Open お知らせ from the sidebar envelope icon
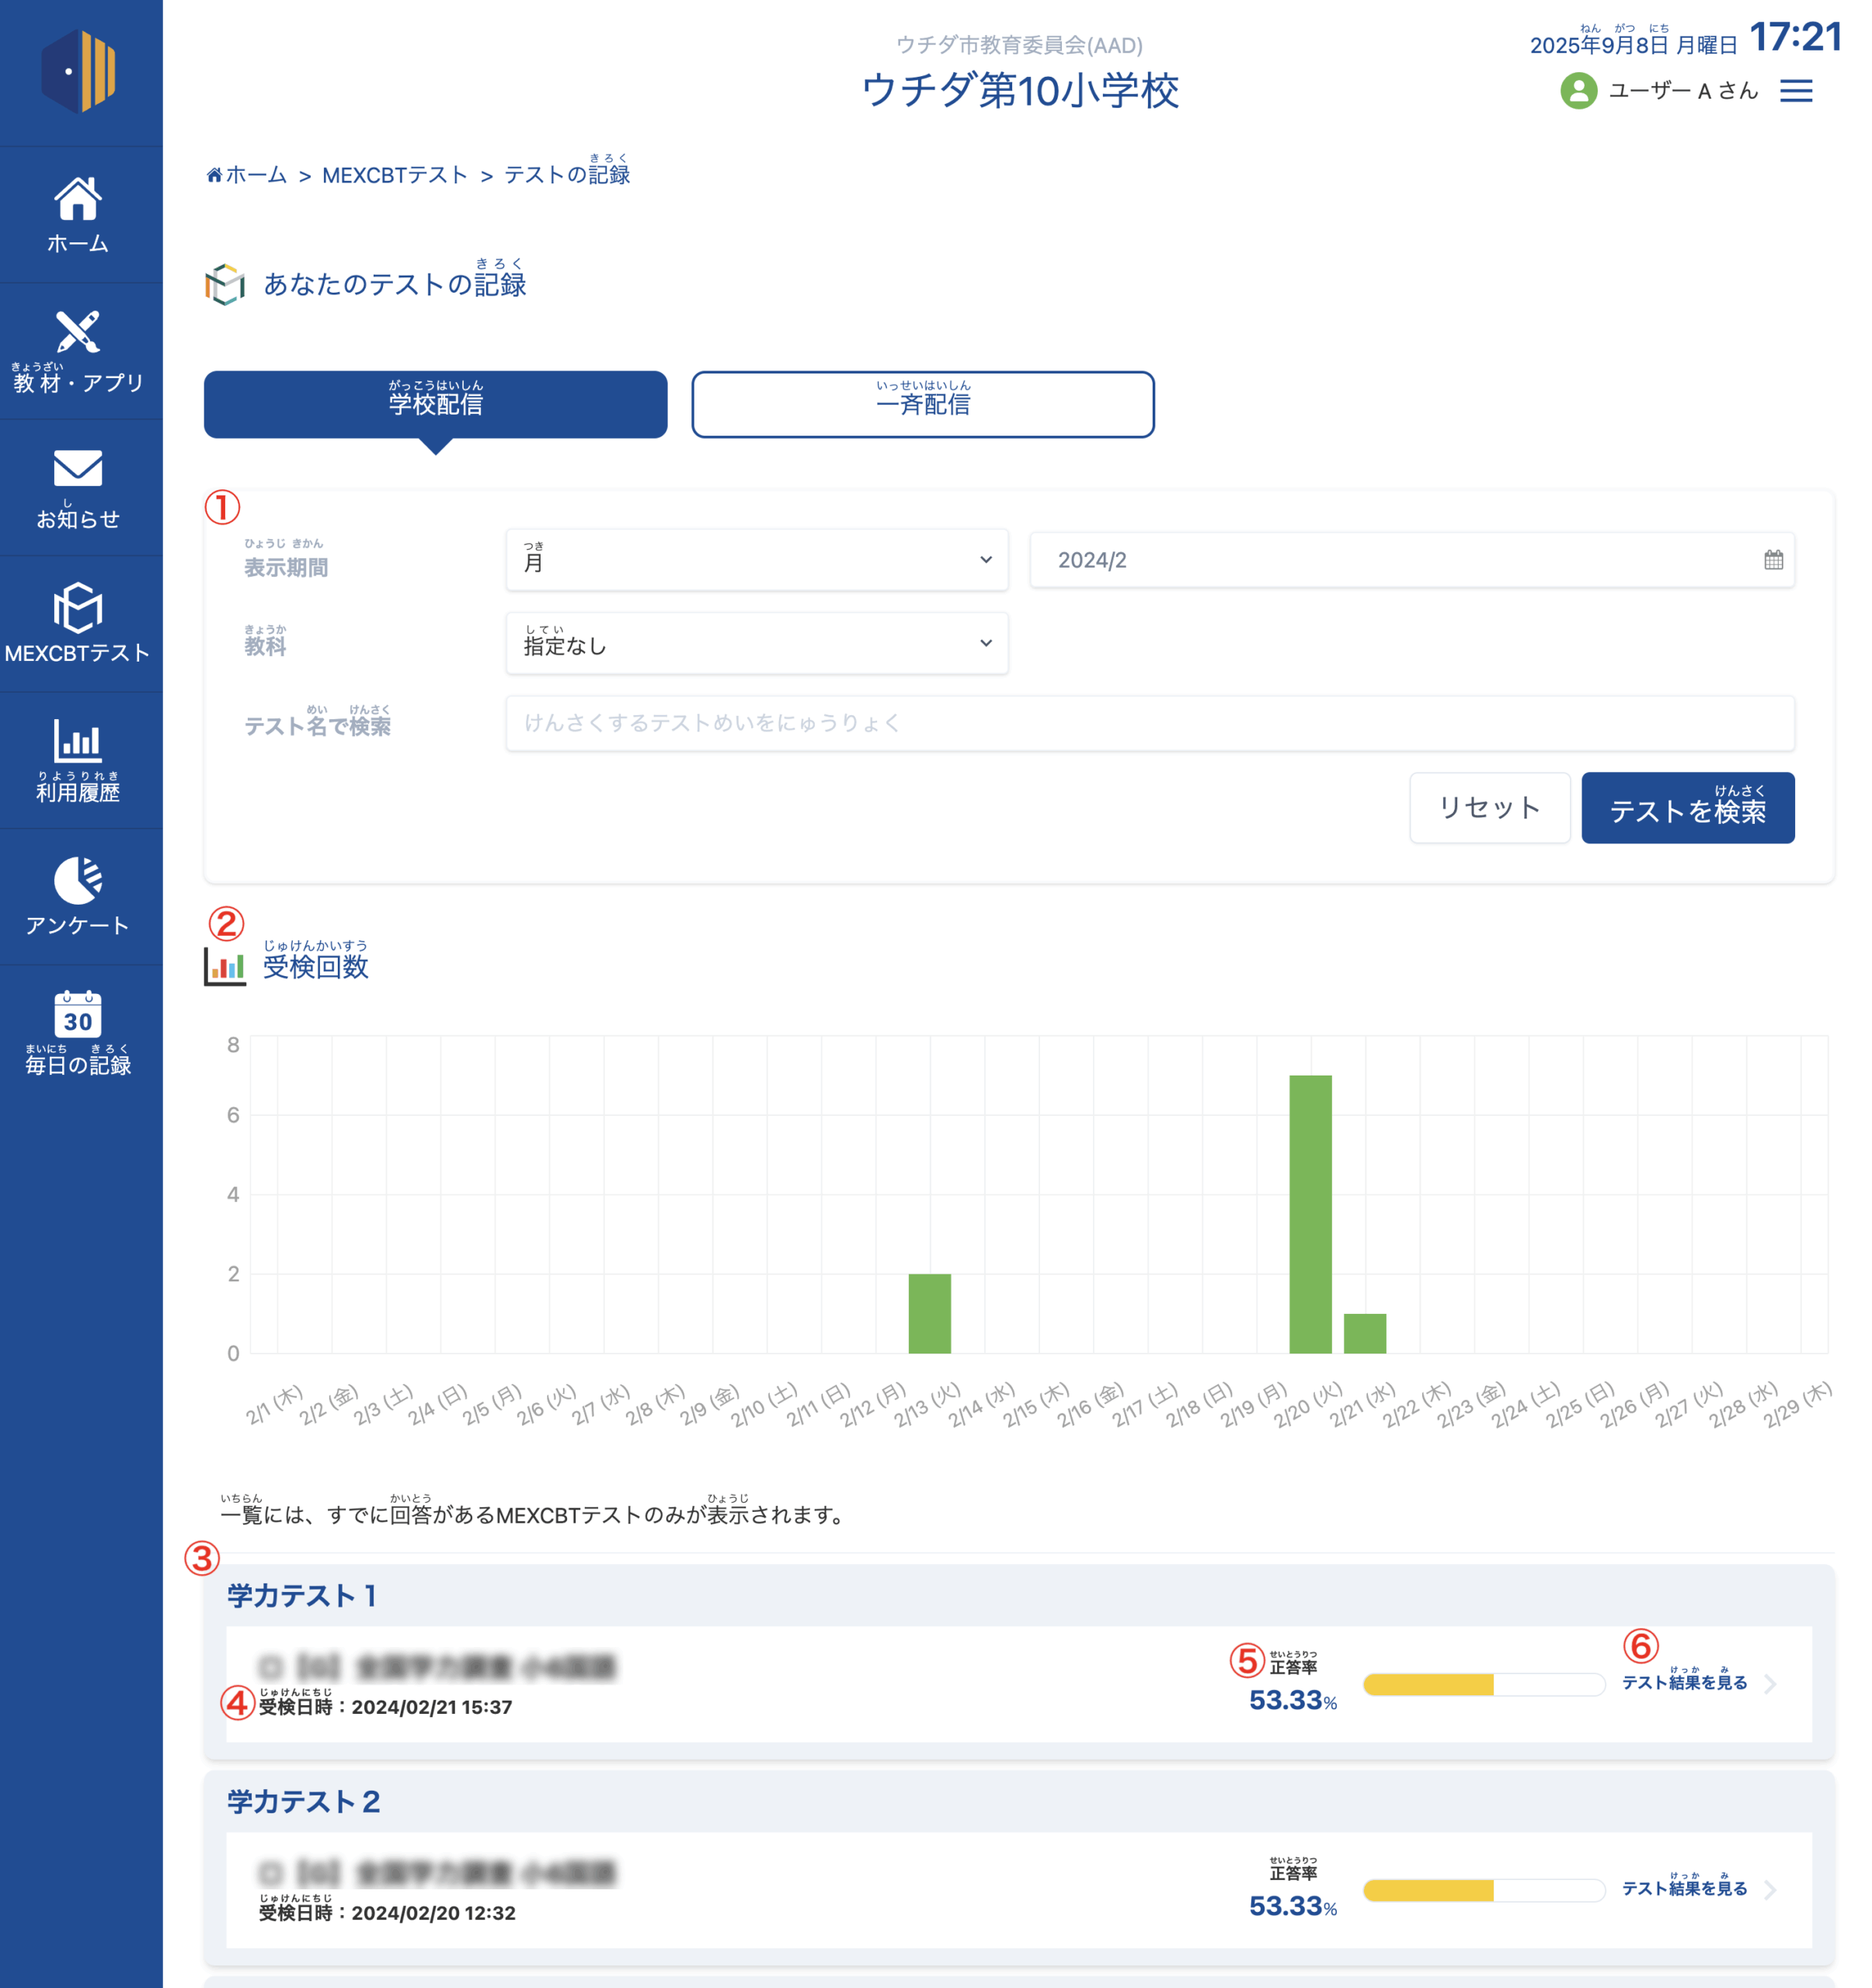1872x1988 pixels. (x=78, y=469)
